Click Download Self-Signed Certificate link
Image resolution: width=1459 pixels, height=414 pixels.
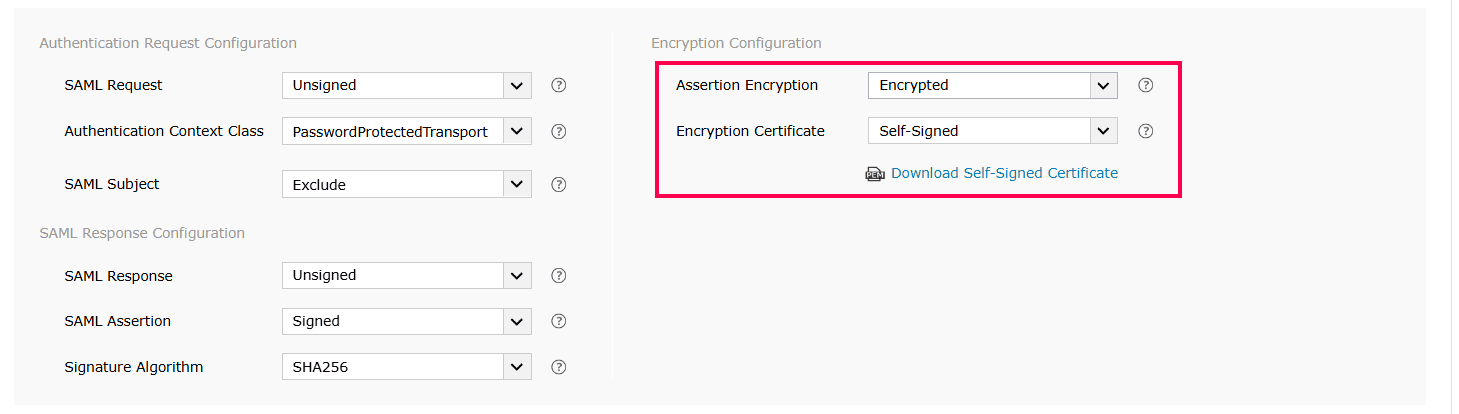pos(1004,173)
